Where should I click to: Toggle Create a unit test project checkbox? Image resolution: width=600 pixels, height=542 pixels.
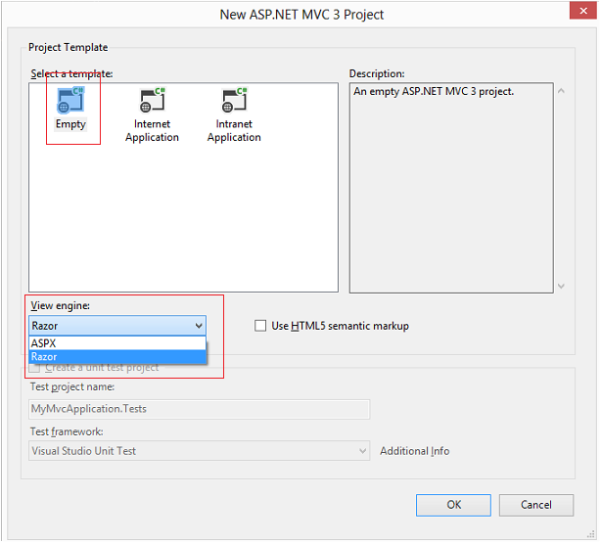coord(34,368)
